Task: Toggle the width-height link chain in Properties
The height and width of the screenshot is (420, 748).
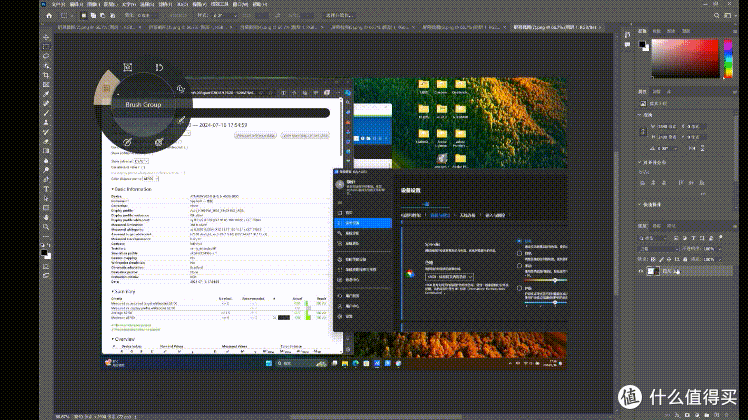Action: coord(643,132)
